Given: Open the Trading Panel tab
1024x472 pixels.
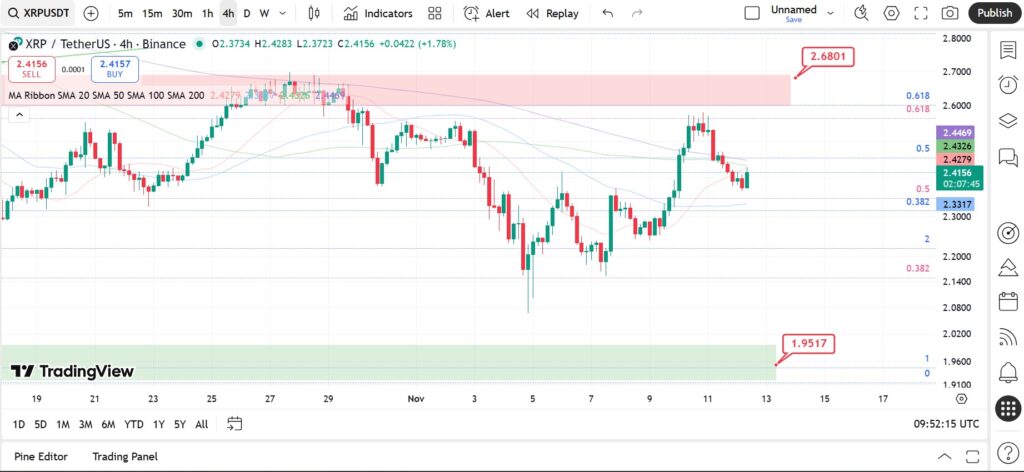Looking at the screenshot, I should [x=125, y=456].
